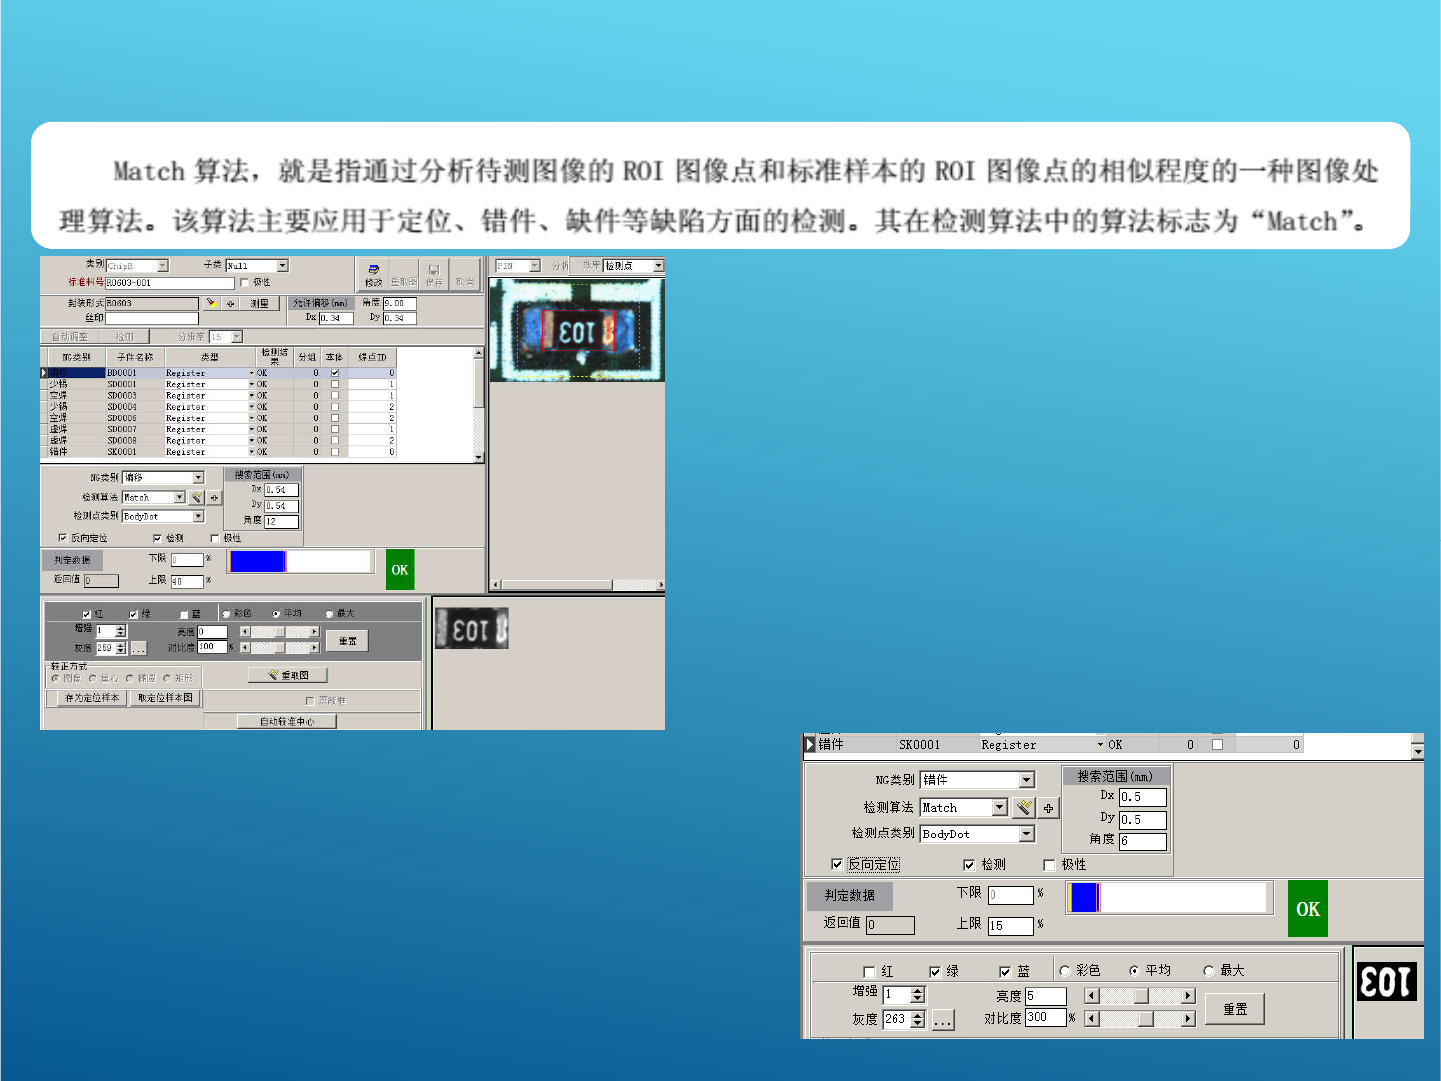Toggle 反向定位 checkbox in the 偏移 panel
This screenshot has width=1441, height=1081.
pos(63,538)
